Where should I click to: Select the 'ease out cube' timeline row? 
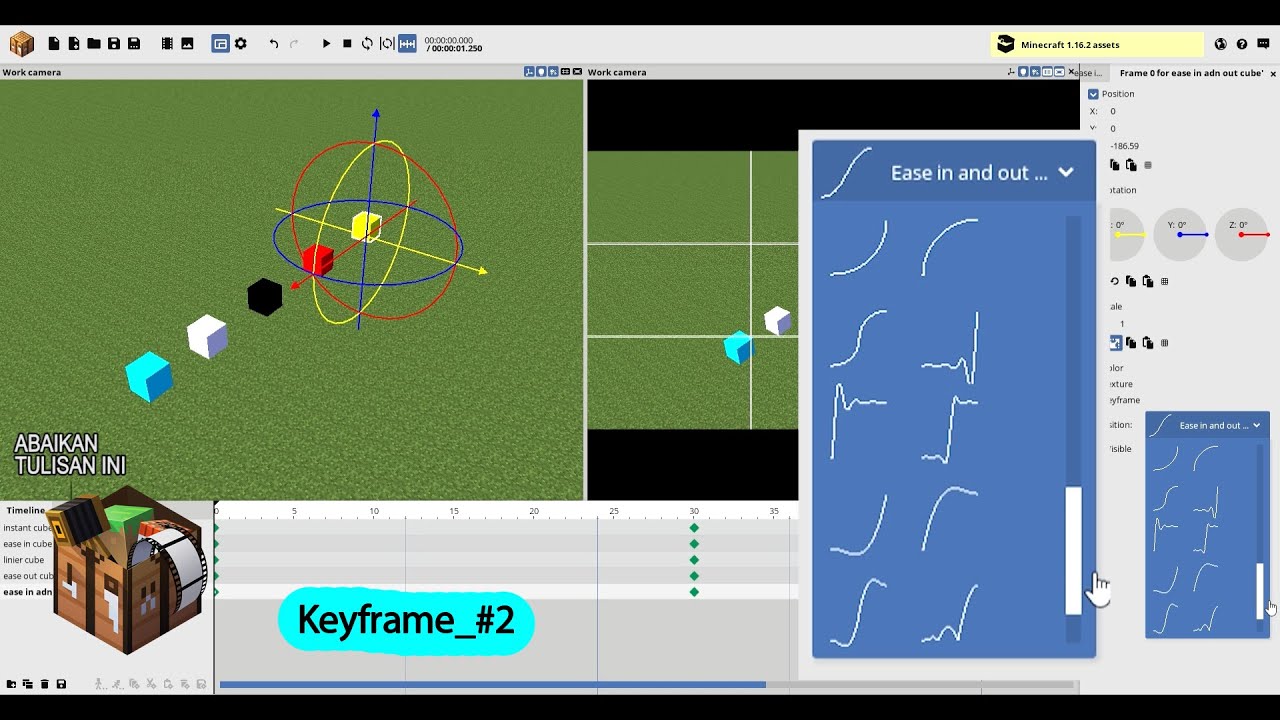(x=28, y=576)
